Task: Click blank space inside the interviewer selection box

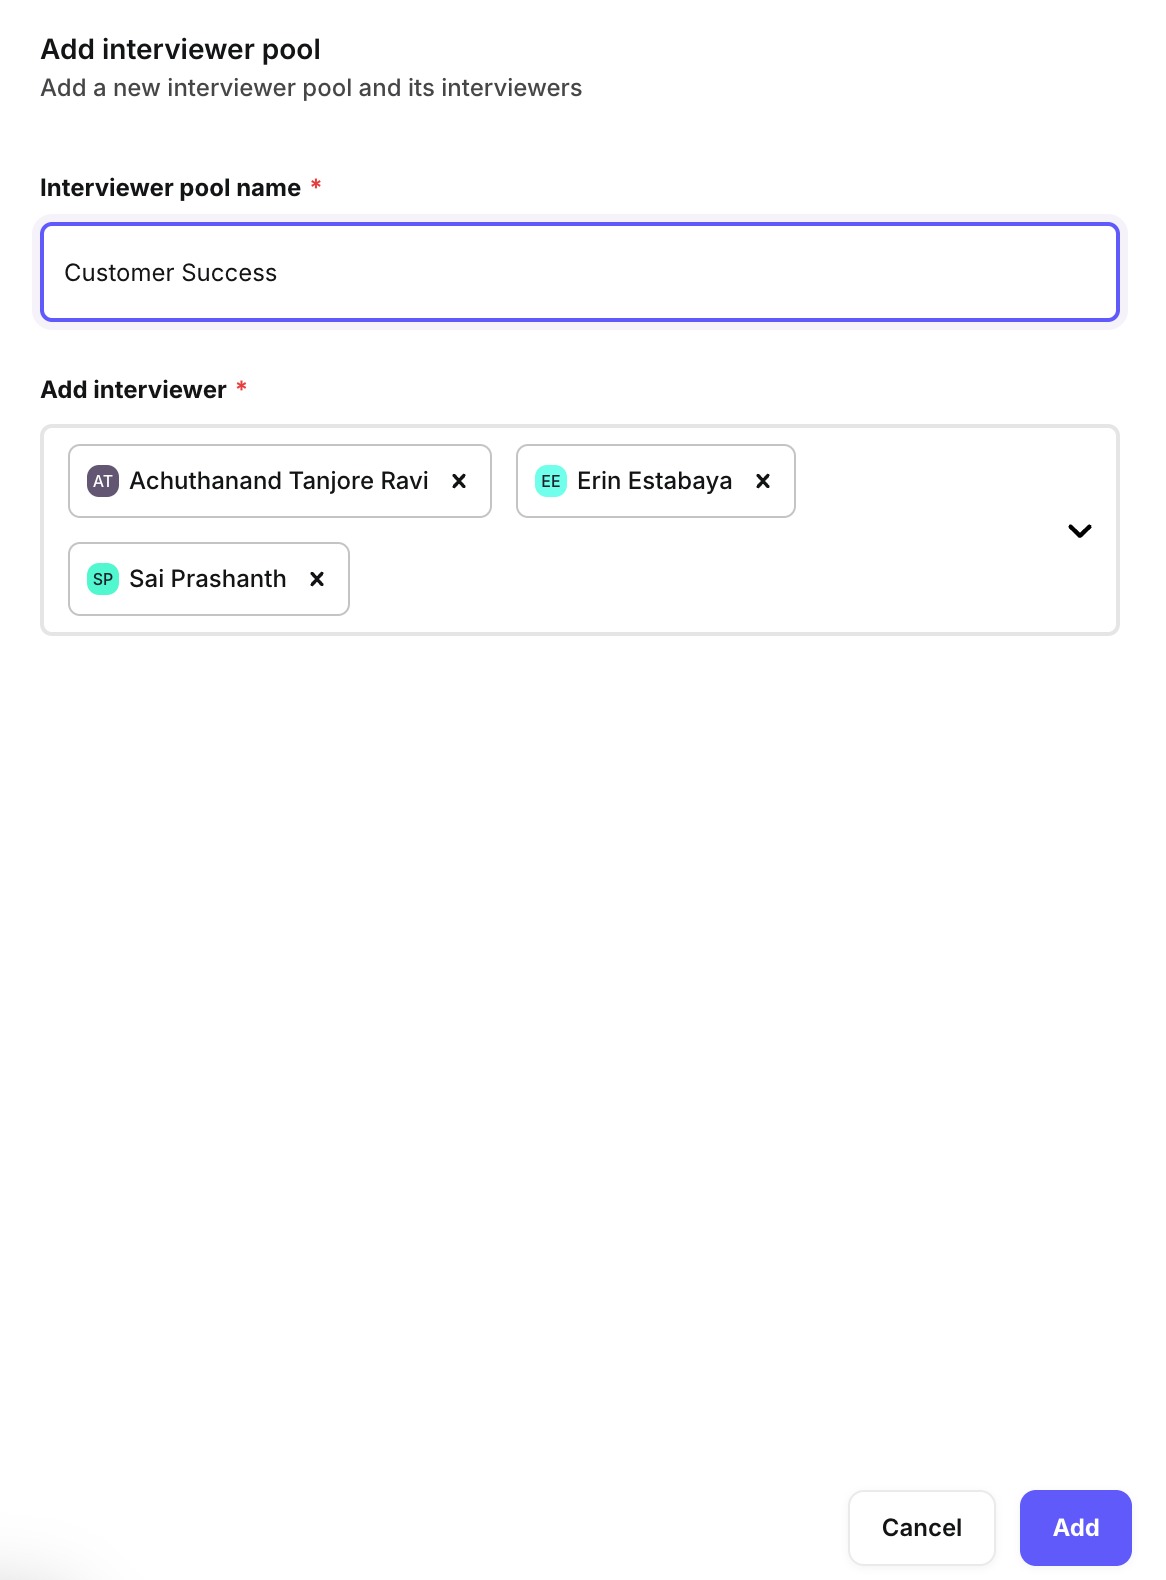Action: click(700, 580)
